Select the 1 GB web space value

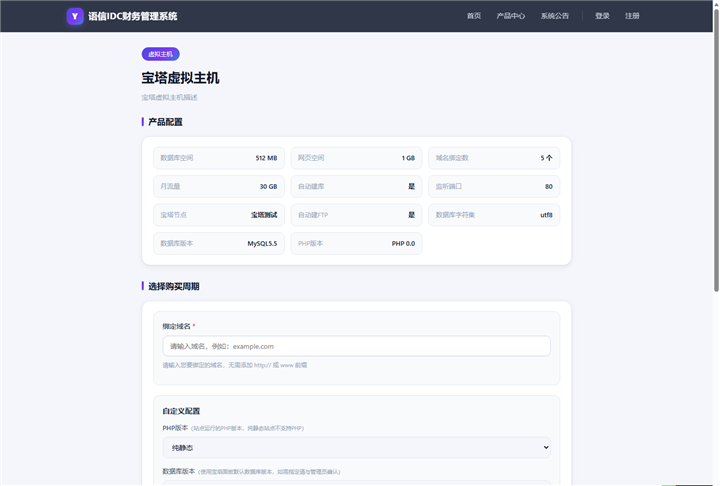(x=408, y=158)
